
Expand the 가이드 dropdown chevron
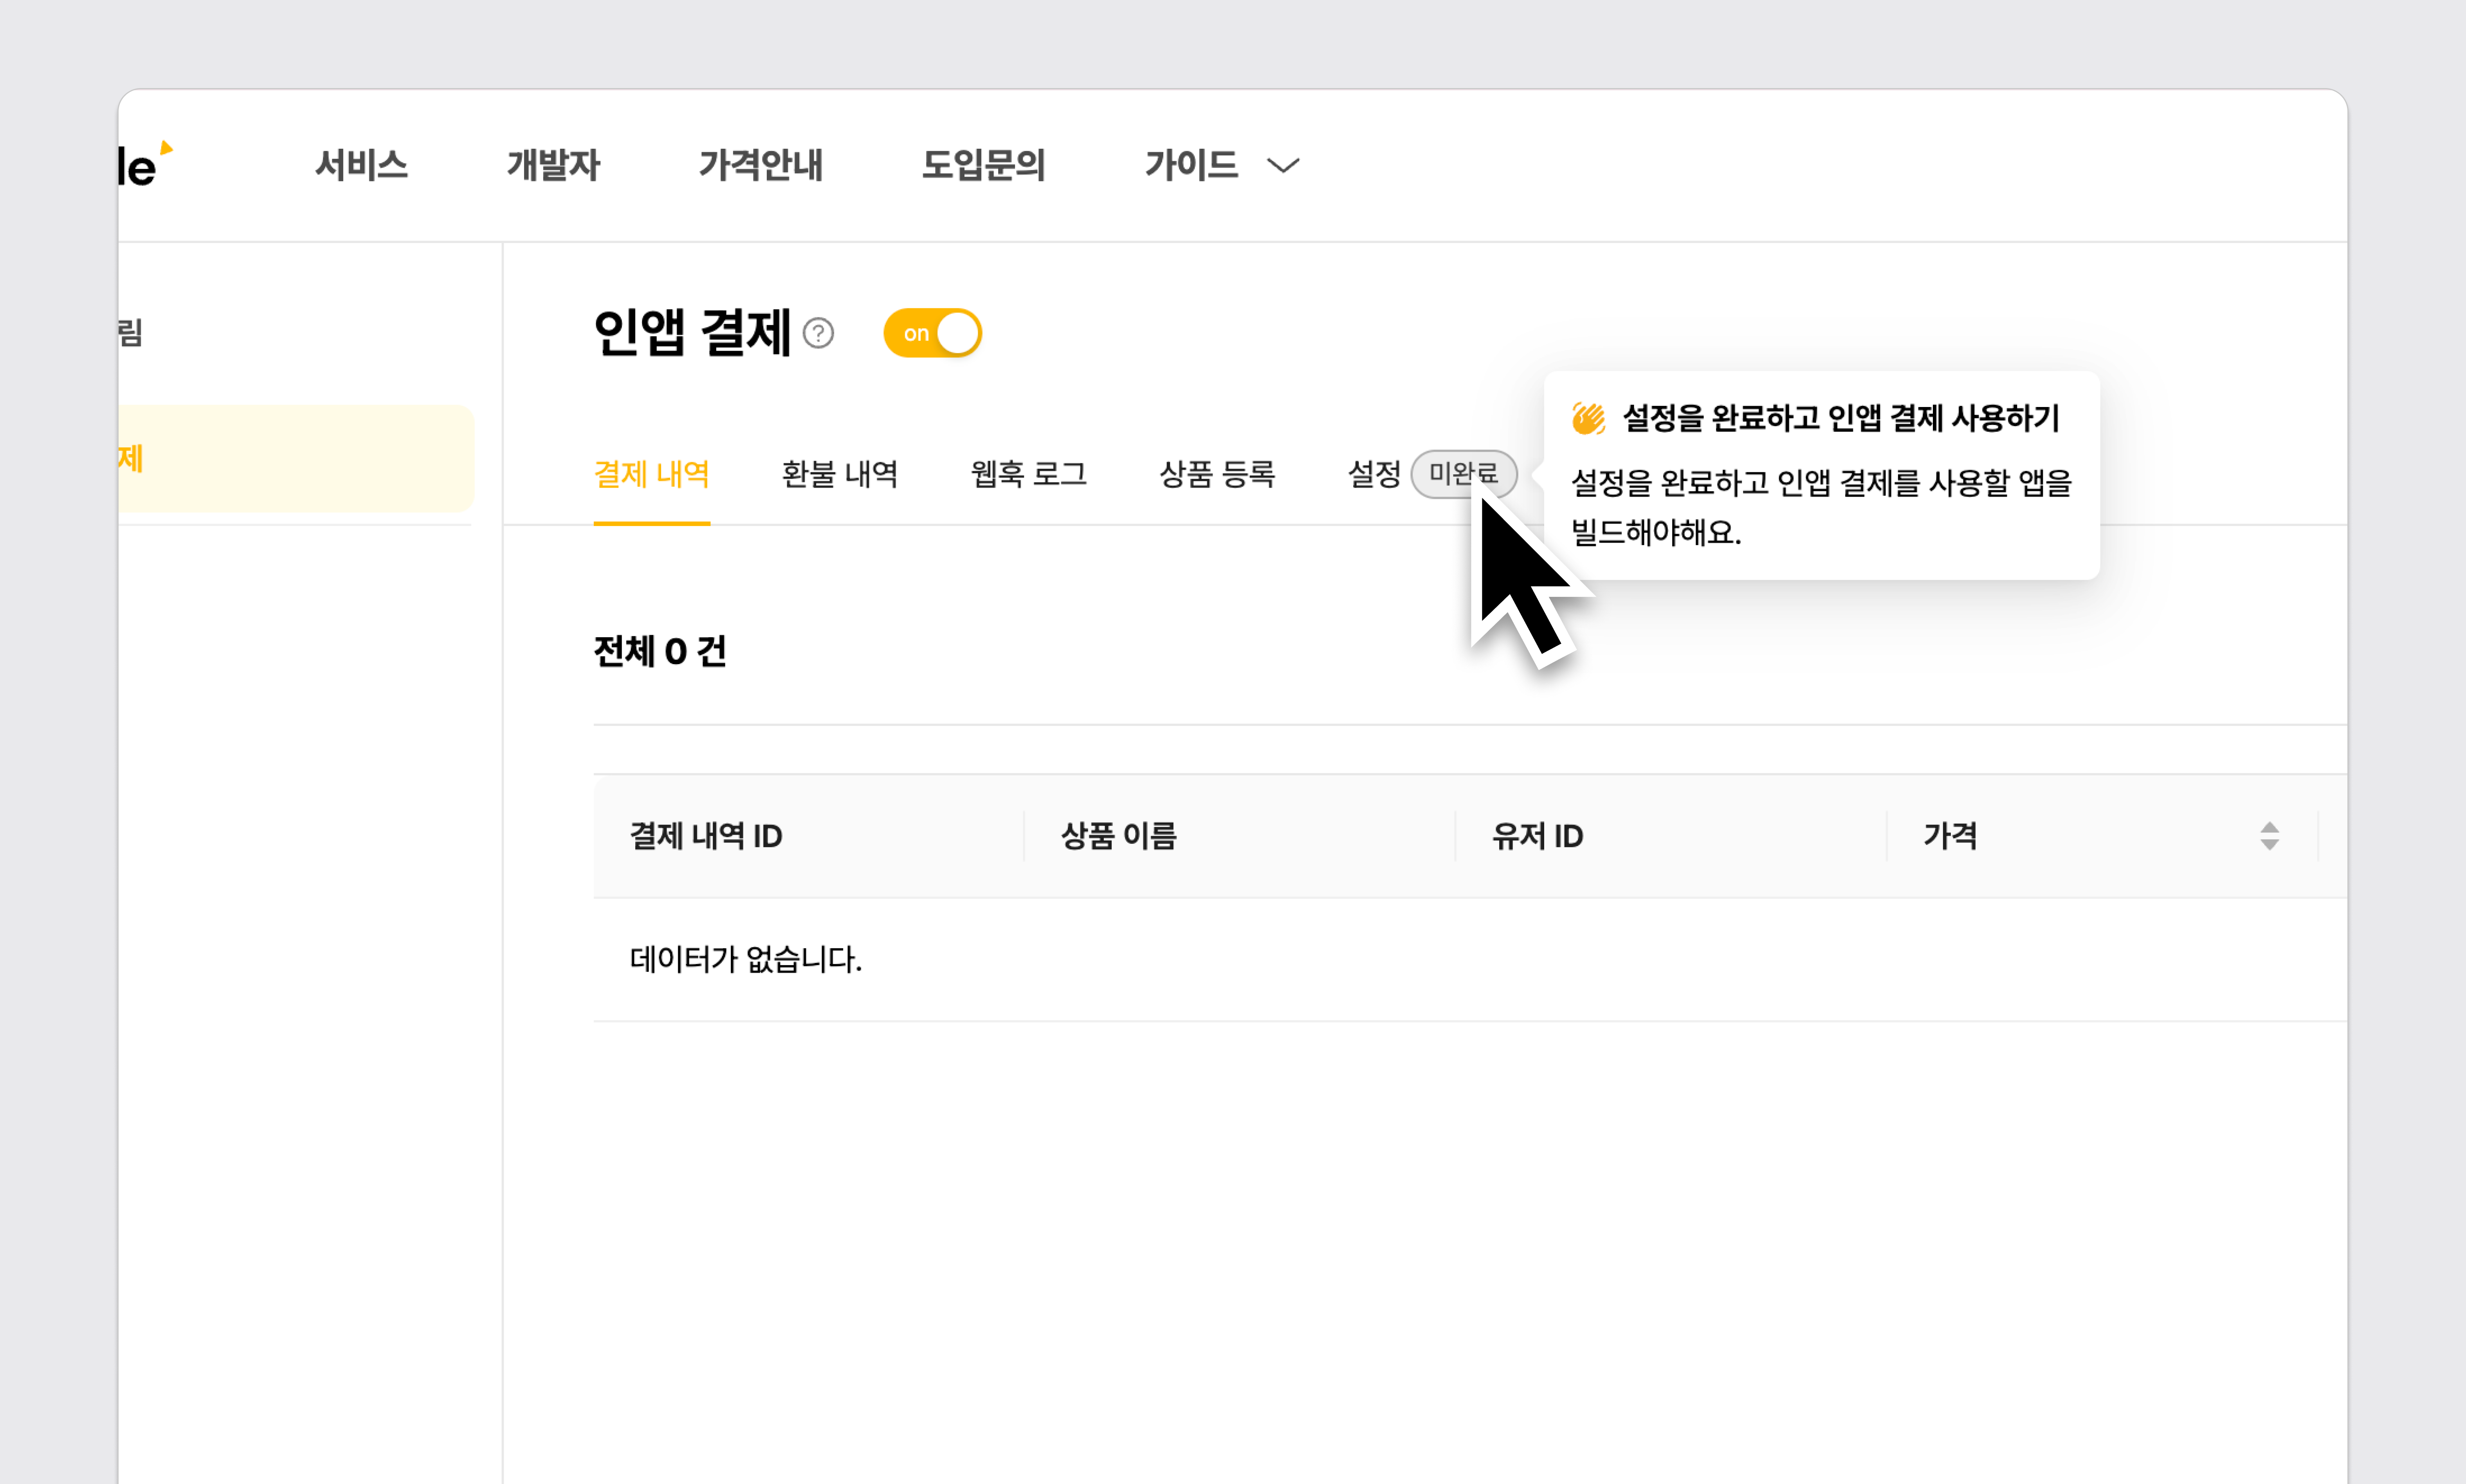(1283, 165)
